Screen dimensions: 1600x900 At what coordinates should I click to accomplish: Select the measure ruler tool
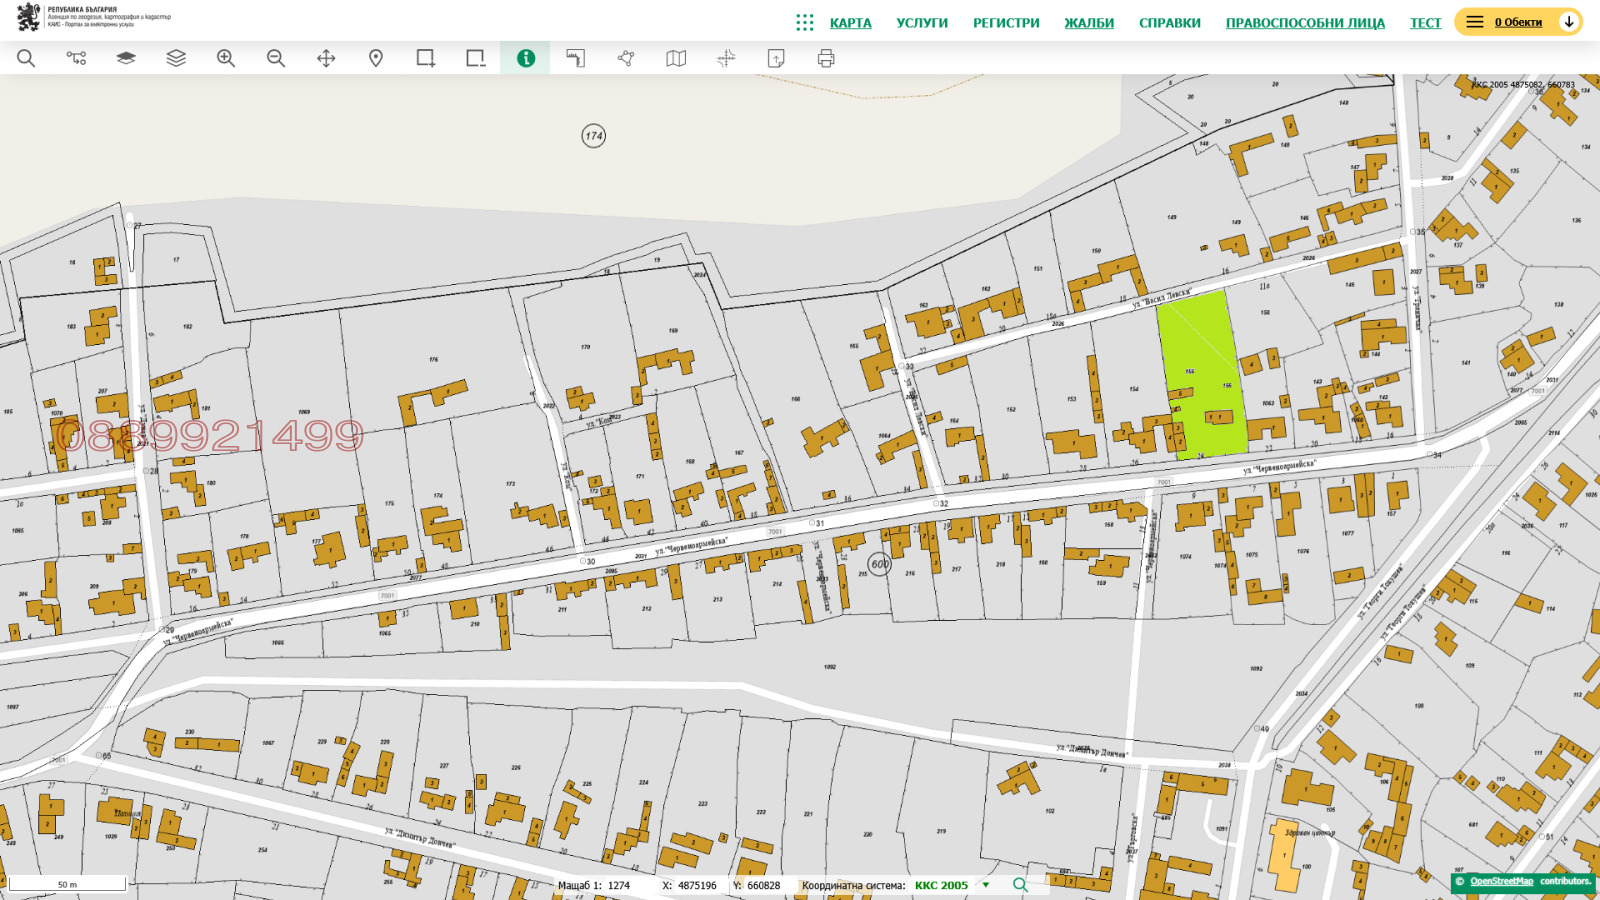[576, 58]
